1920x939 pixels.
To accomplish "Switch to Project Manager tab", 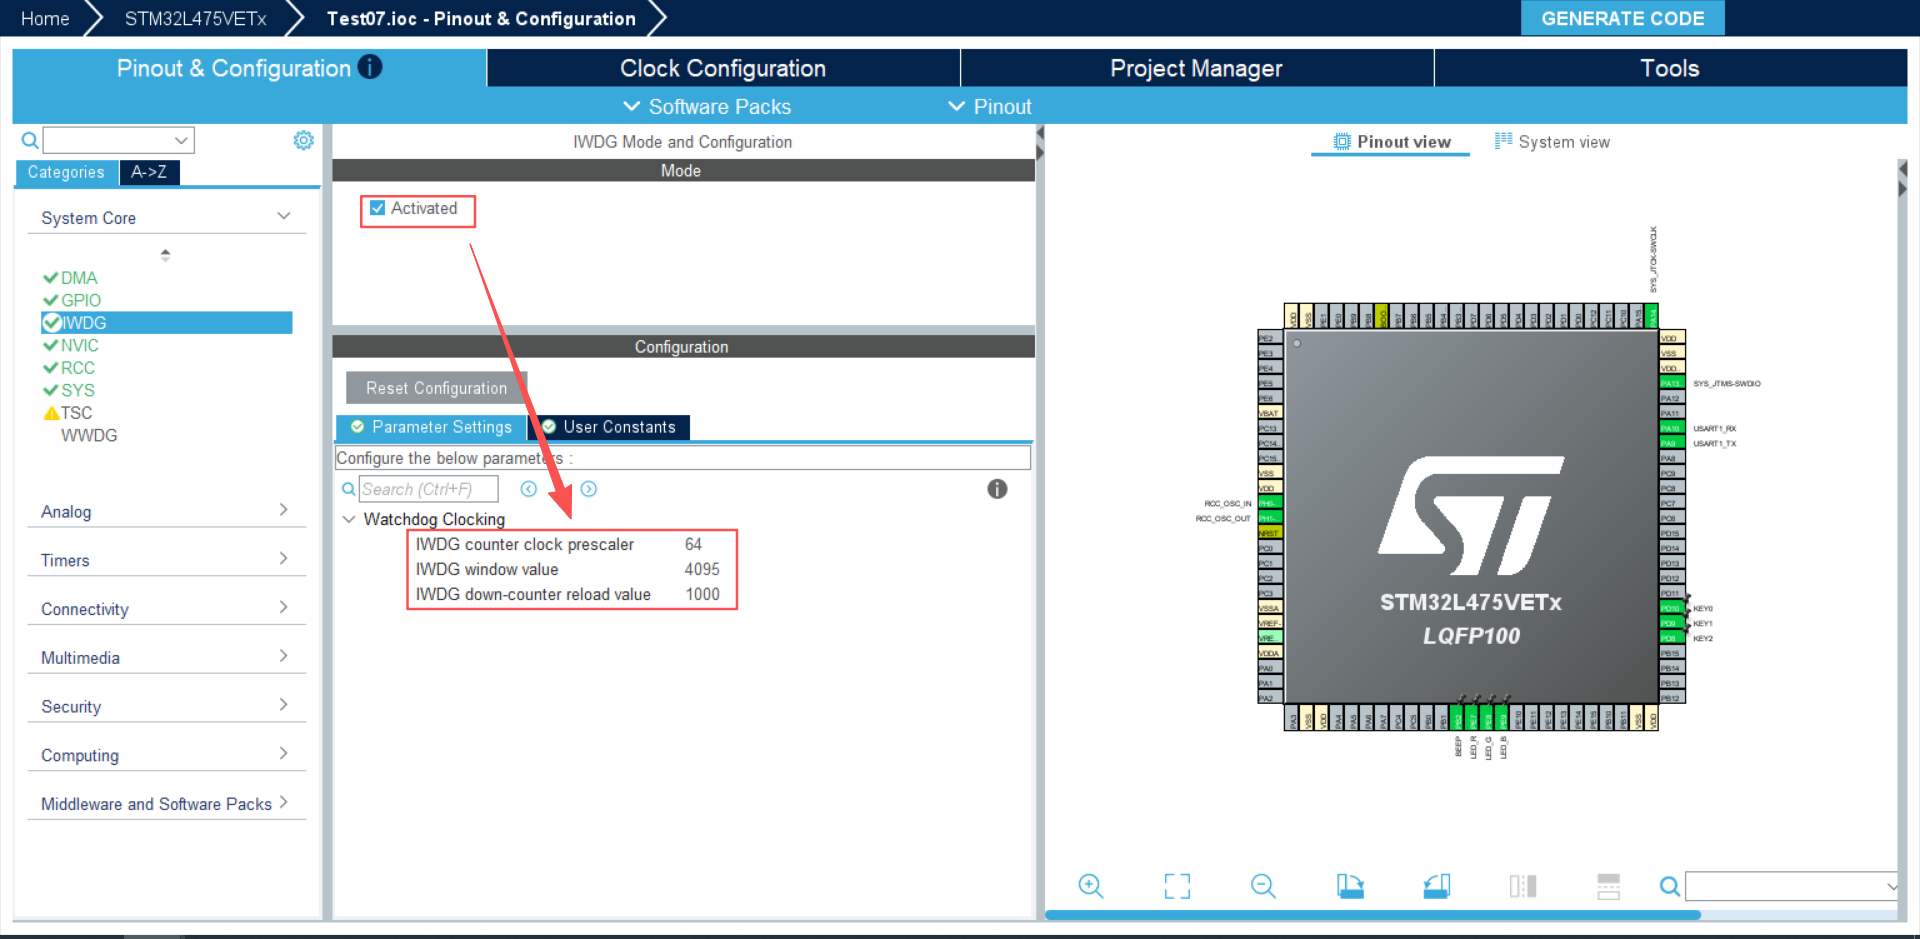I will (1196, 68).
